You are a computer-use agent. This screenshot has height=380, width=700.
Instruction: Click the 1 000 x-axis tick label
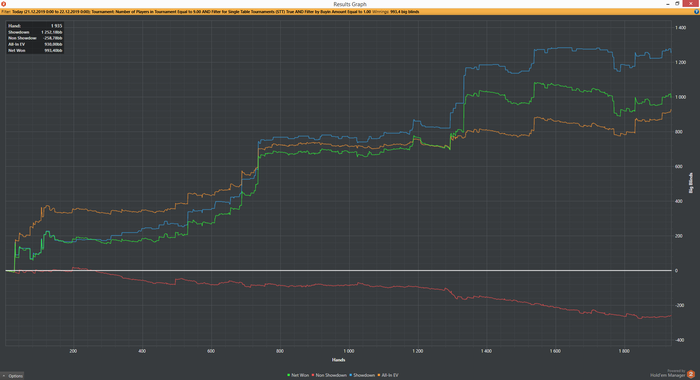(x=349, y=351)
